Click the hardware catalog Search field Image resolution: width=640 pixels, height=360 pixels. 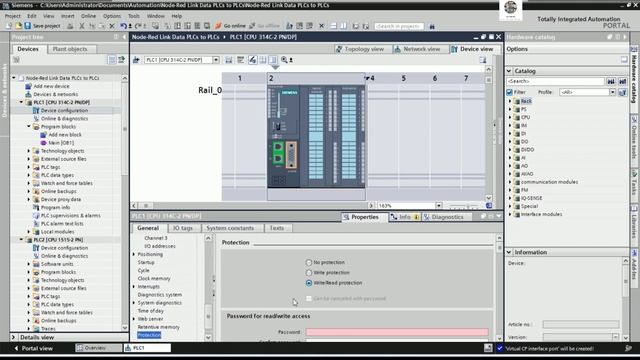coord(555,81)
